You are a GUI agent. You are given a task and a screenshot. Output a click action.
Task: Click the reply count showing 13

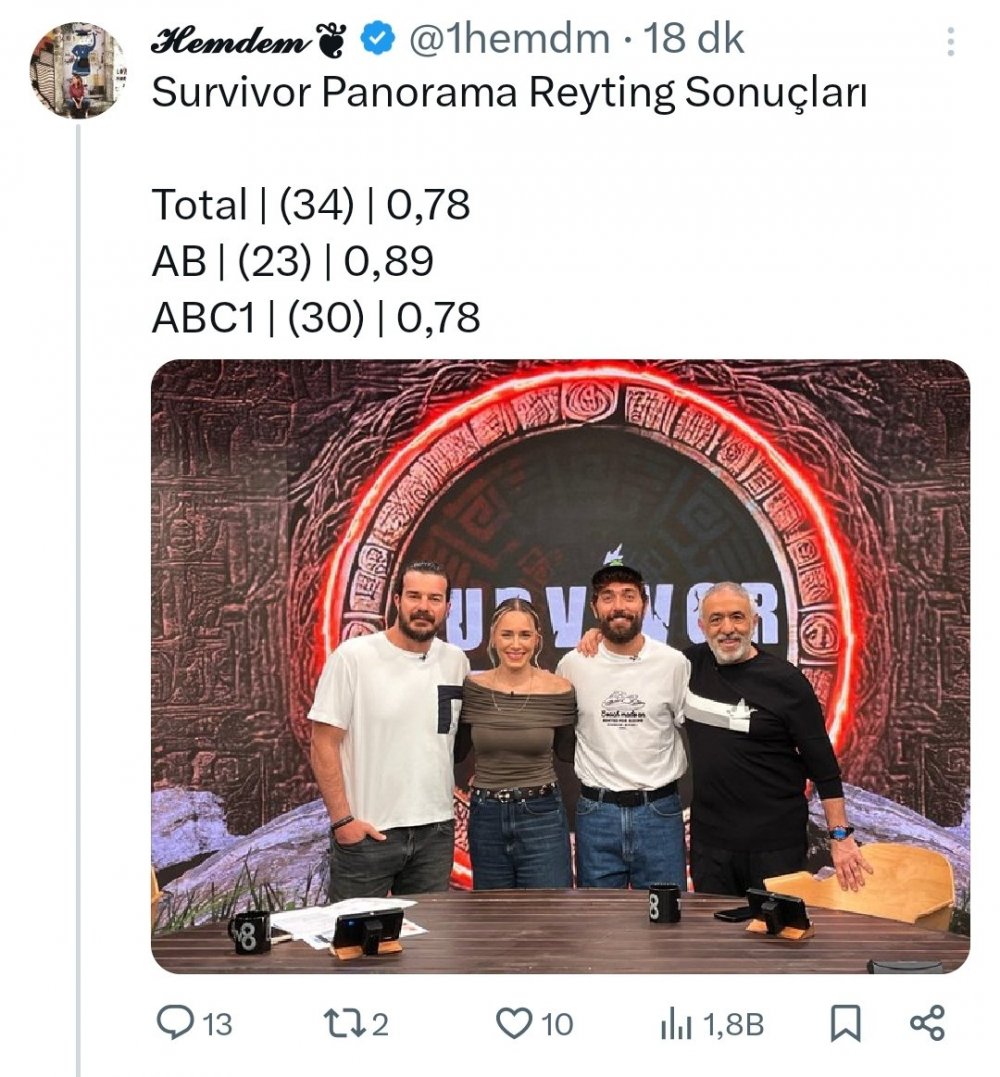(208, 1022)
